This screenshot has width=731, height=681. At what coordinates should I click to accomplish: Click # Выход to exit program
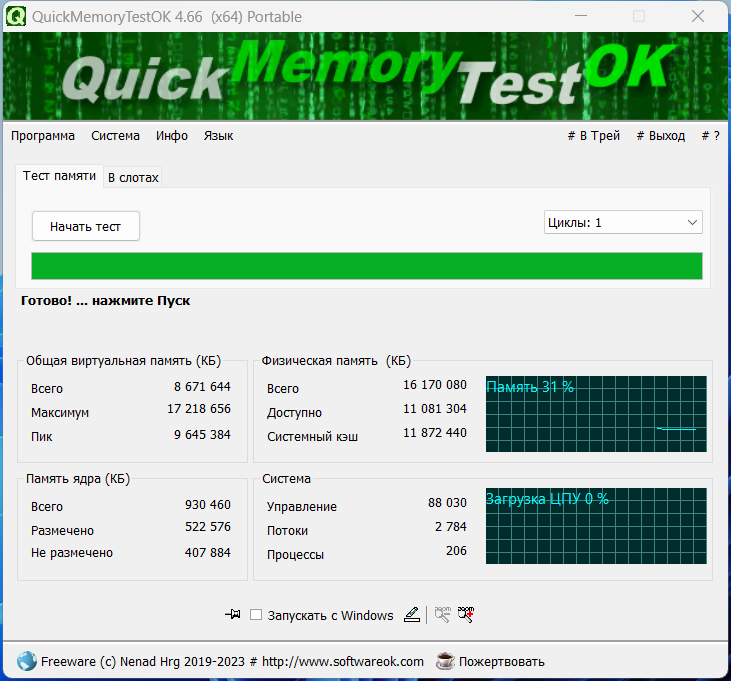point(661,136)
